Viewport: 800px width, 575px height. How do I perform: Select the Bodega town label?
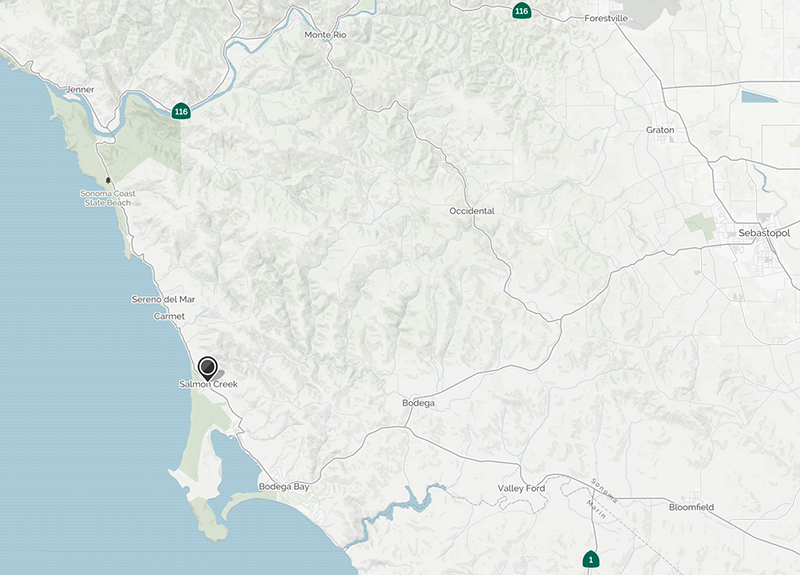418,403
